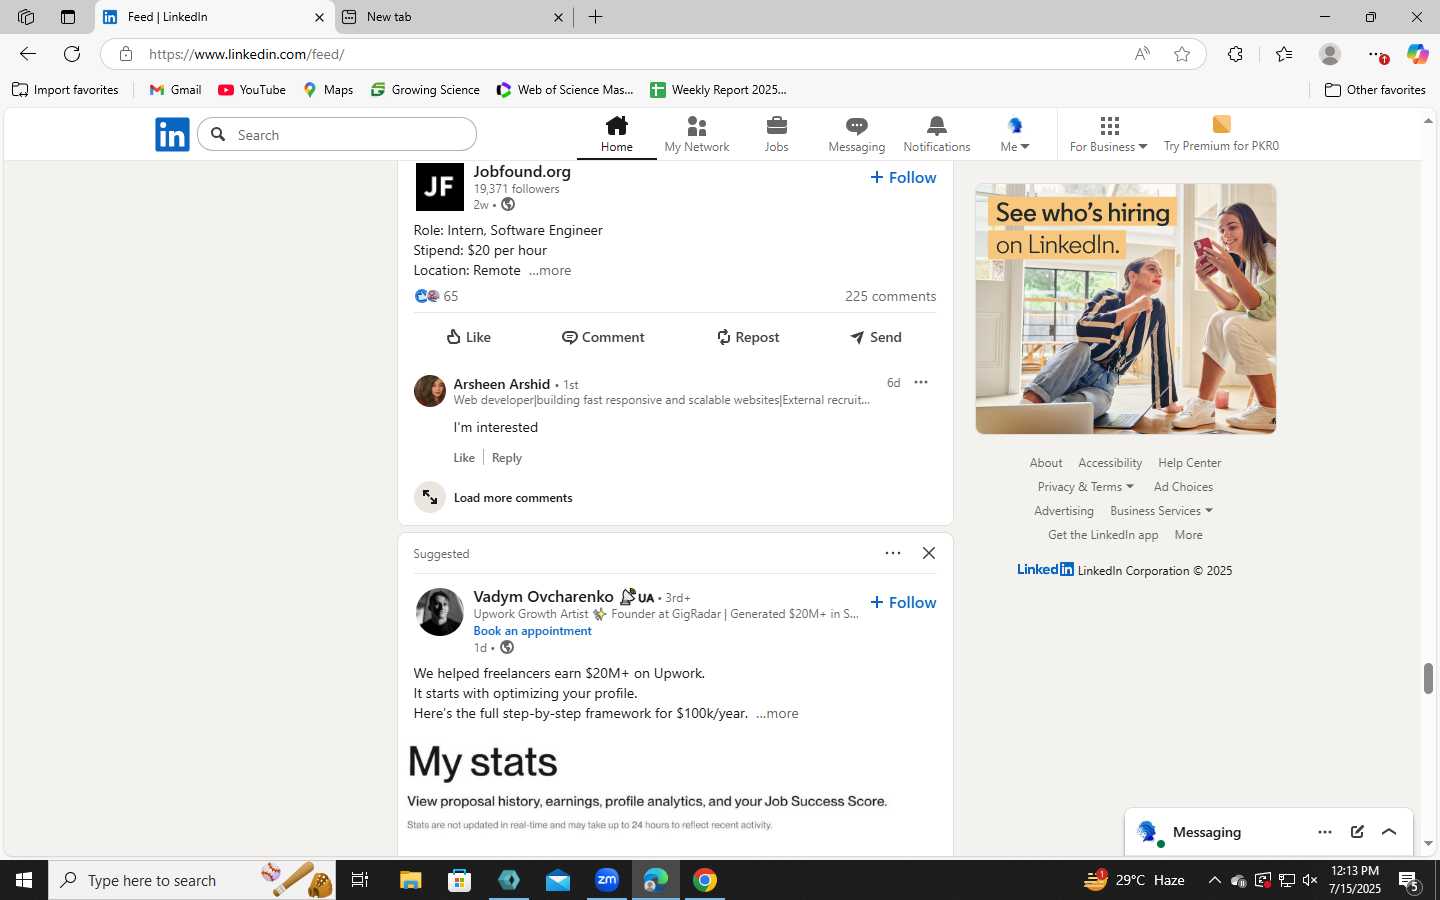Open the Gmail bookmark
This screenshot has width=1440, height=900.
175,90
